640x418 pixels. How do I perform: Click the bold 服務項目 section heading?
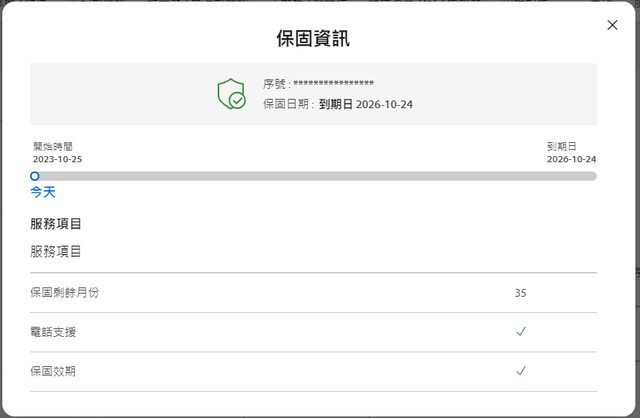(x=56, y=223)
